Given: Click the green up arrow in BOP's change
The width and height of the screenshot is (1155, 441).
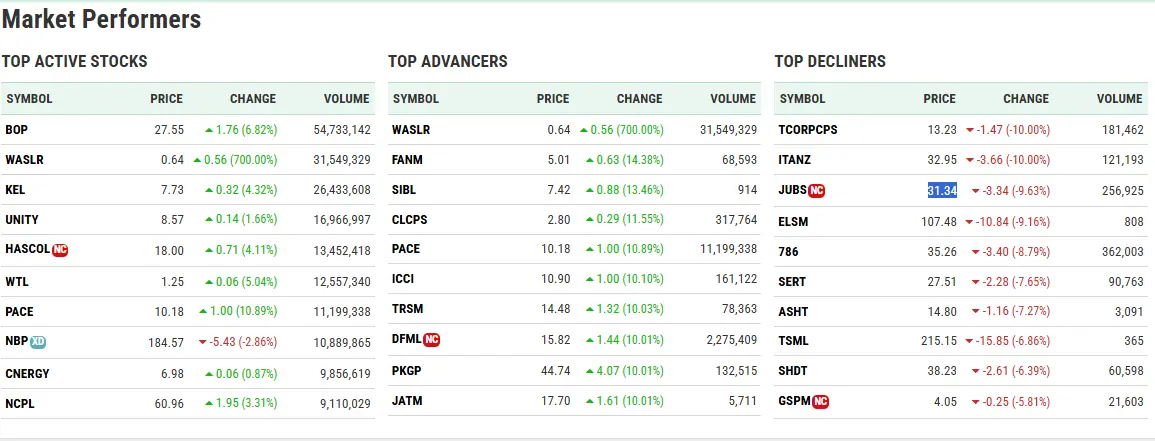Looking at the screenshot, I should click(x=208, y=130).
